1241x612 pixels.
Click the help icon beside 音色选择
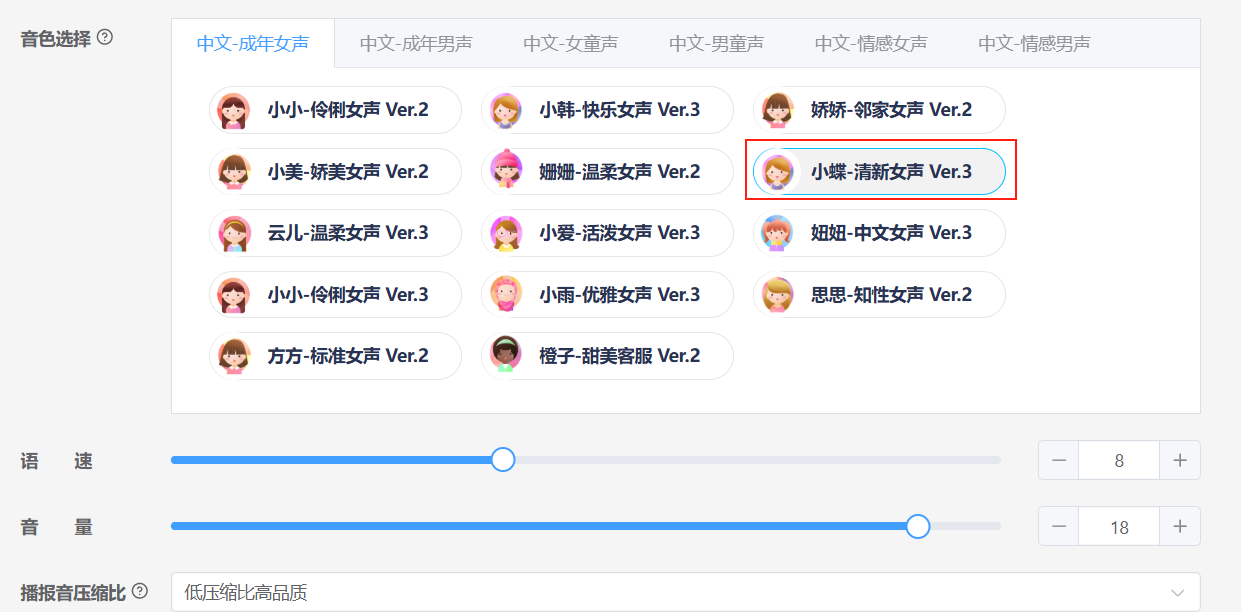pos(105,38)
